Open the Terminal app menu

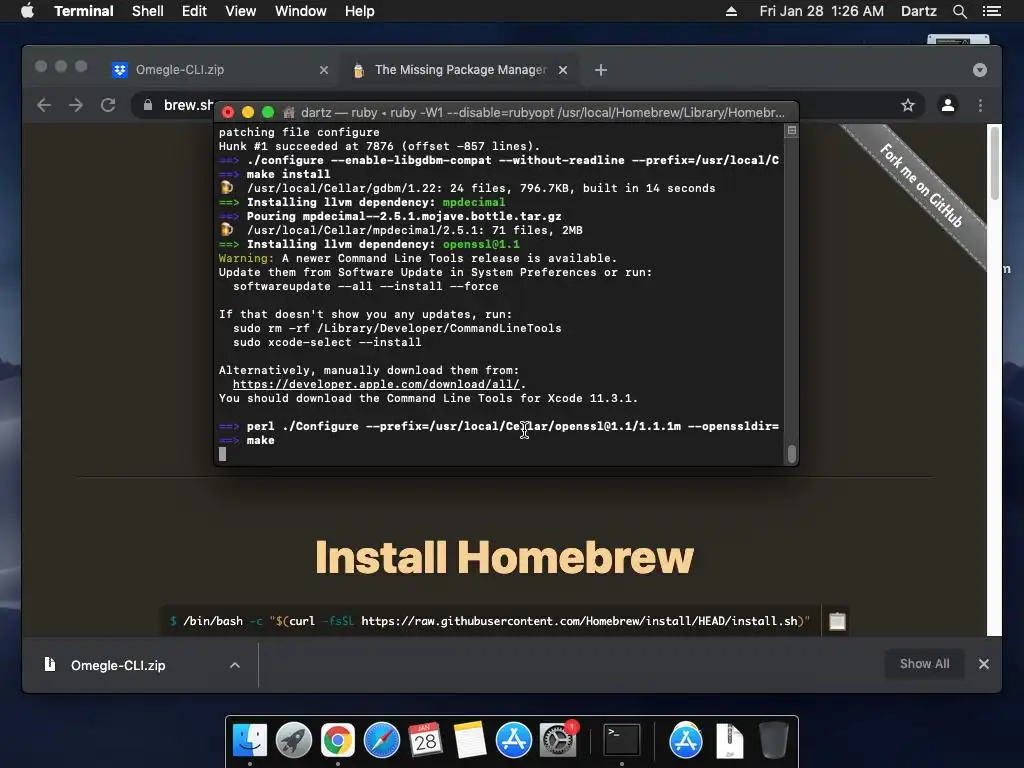click(x=84, y=11)
